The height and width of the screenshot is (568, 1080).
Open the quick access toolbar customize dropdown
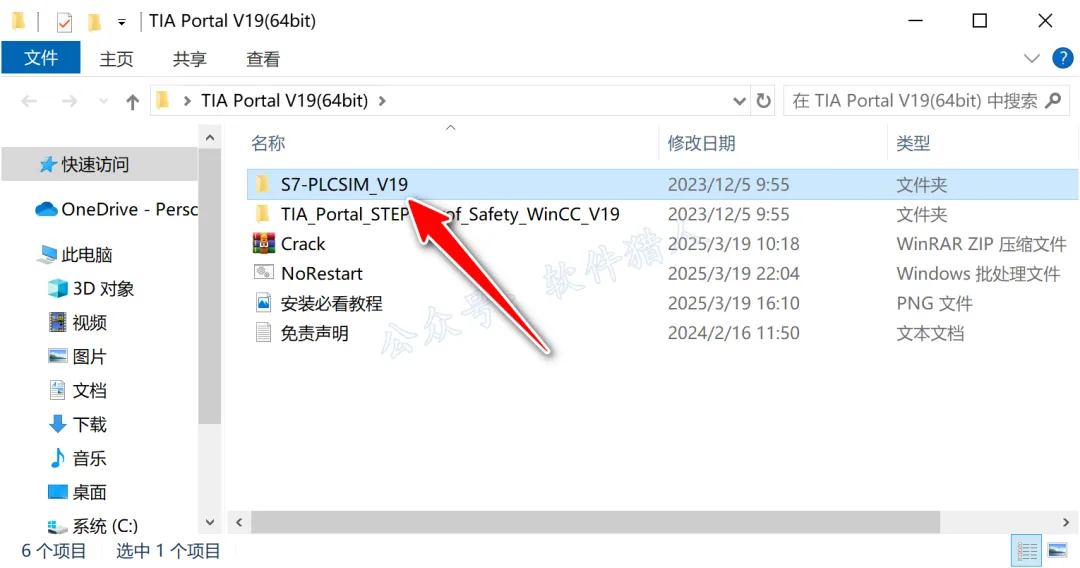pyautogui.click(x=121, y=23)
